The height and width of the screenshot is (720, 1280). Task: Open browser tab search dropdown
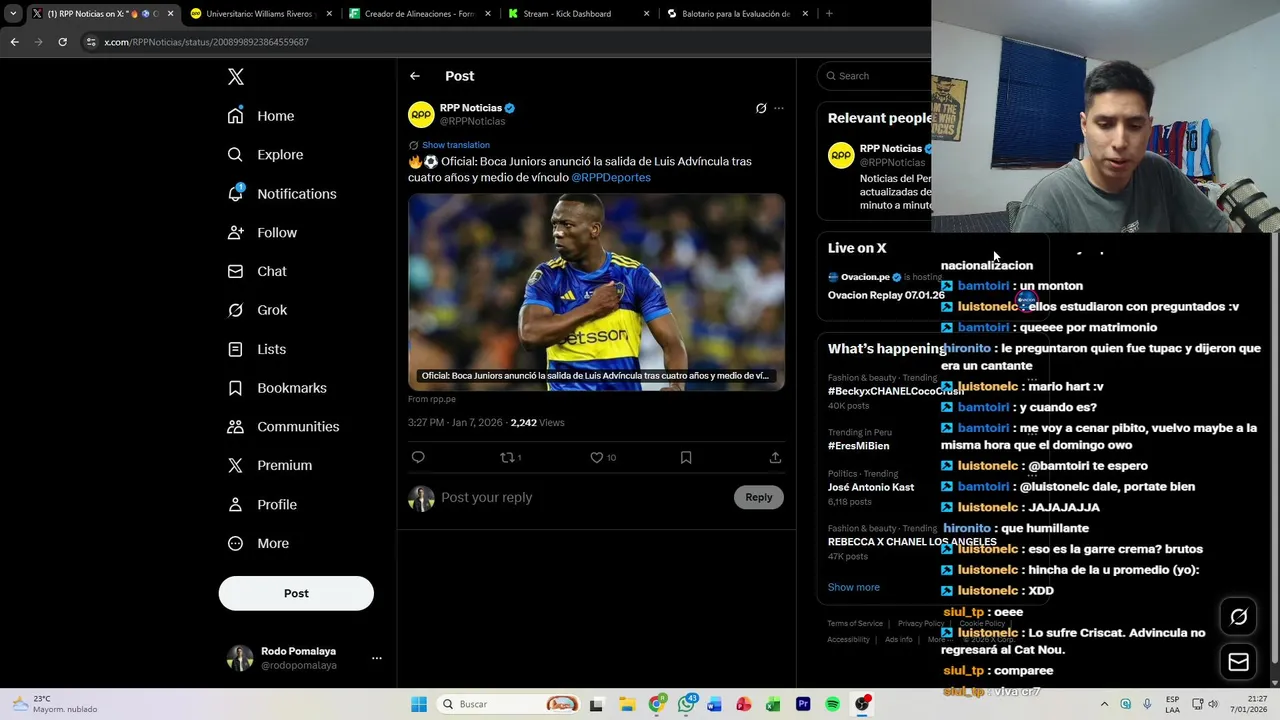13,14
